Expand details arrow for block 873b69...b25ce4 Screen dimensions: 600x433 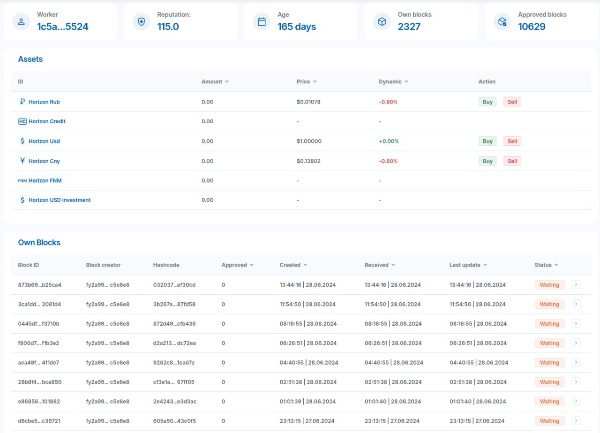point(575,285)
